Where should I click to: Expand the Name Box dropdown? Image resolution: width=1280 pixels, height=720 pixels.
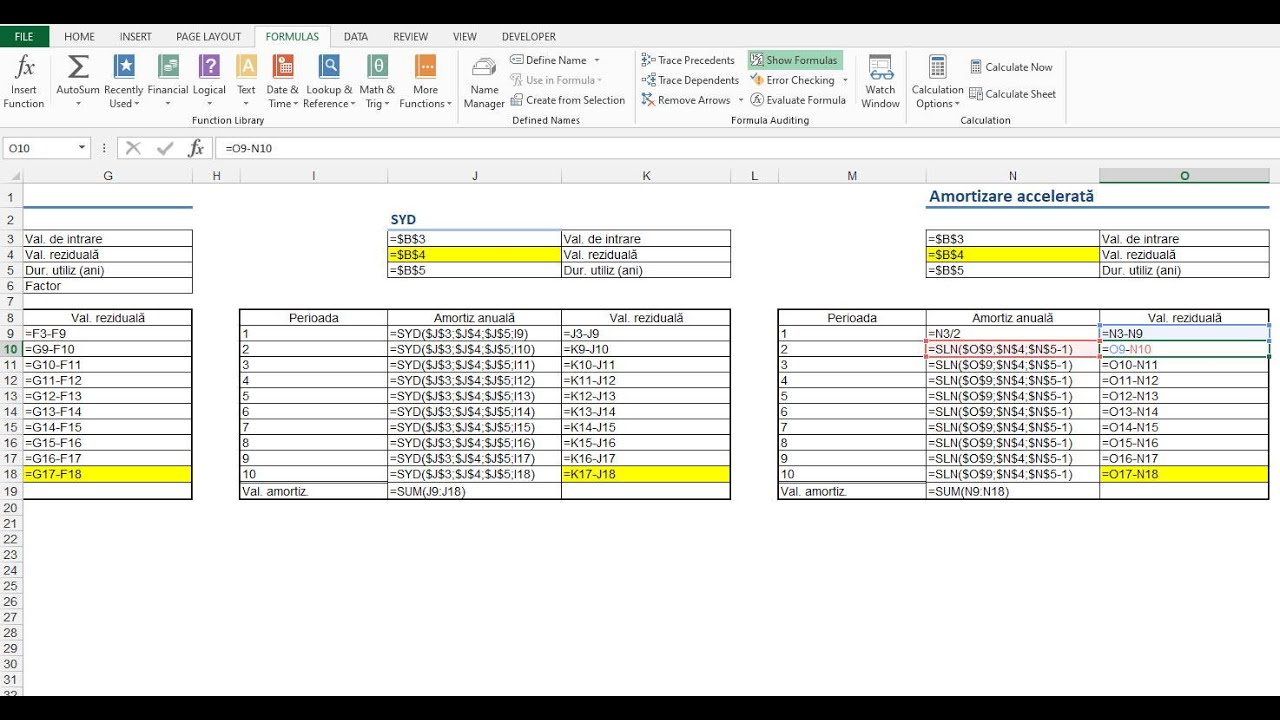coord(82,148)
